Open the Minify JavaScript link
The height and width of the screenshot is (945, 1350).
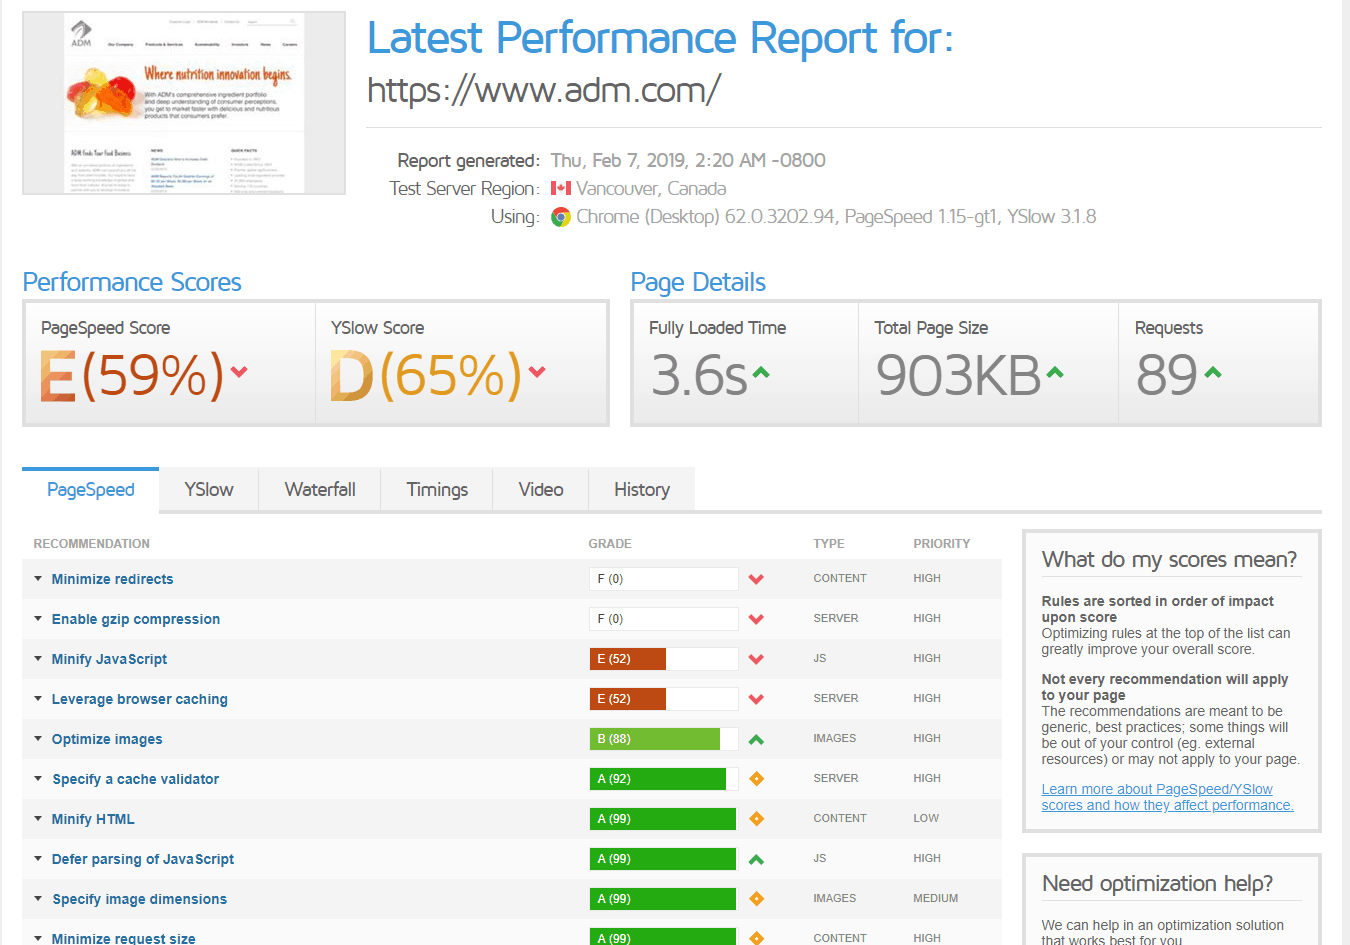pyautogui.click(x=109, y=659)
